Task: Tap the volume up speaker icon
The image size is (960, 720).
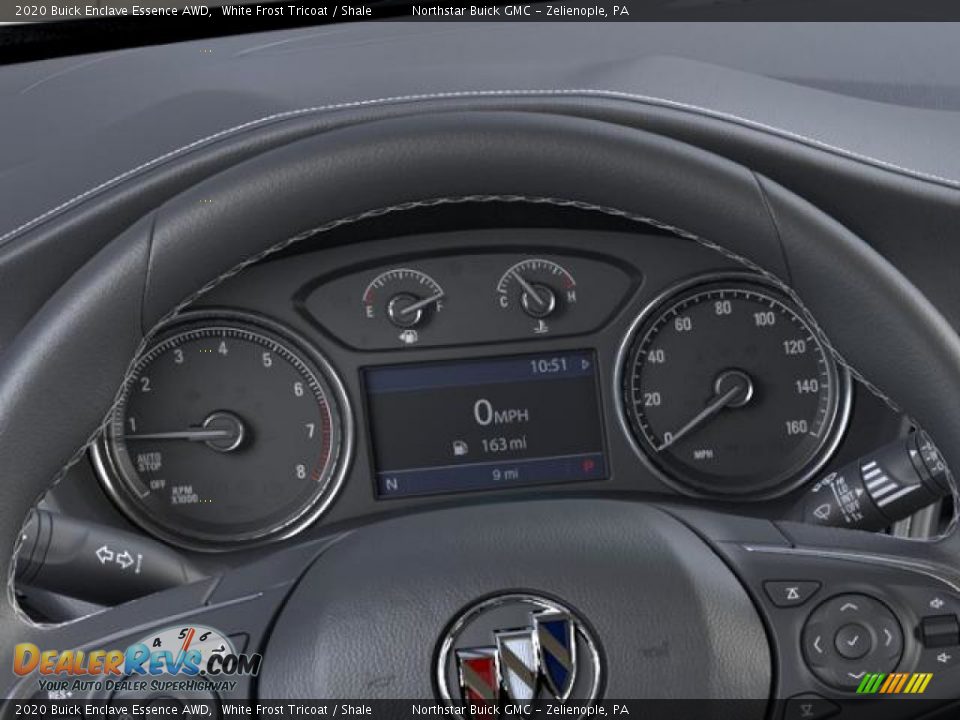Action: tap(936, 604)
